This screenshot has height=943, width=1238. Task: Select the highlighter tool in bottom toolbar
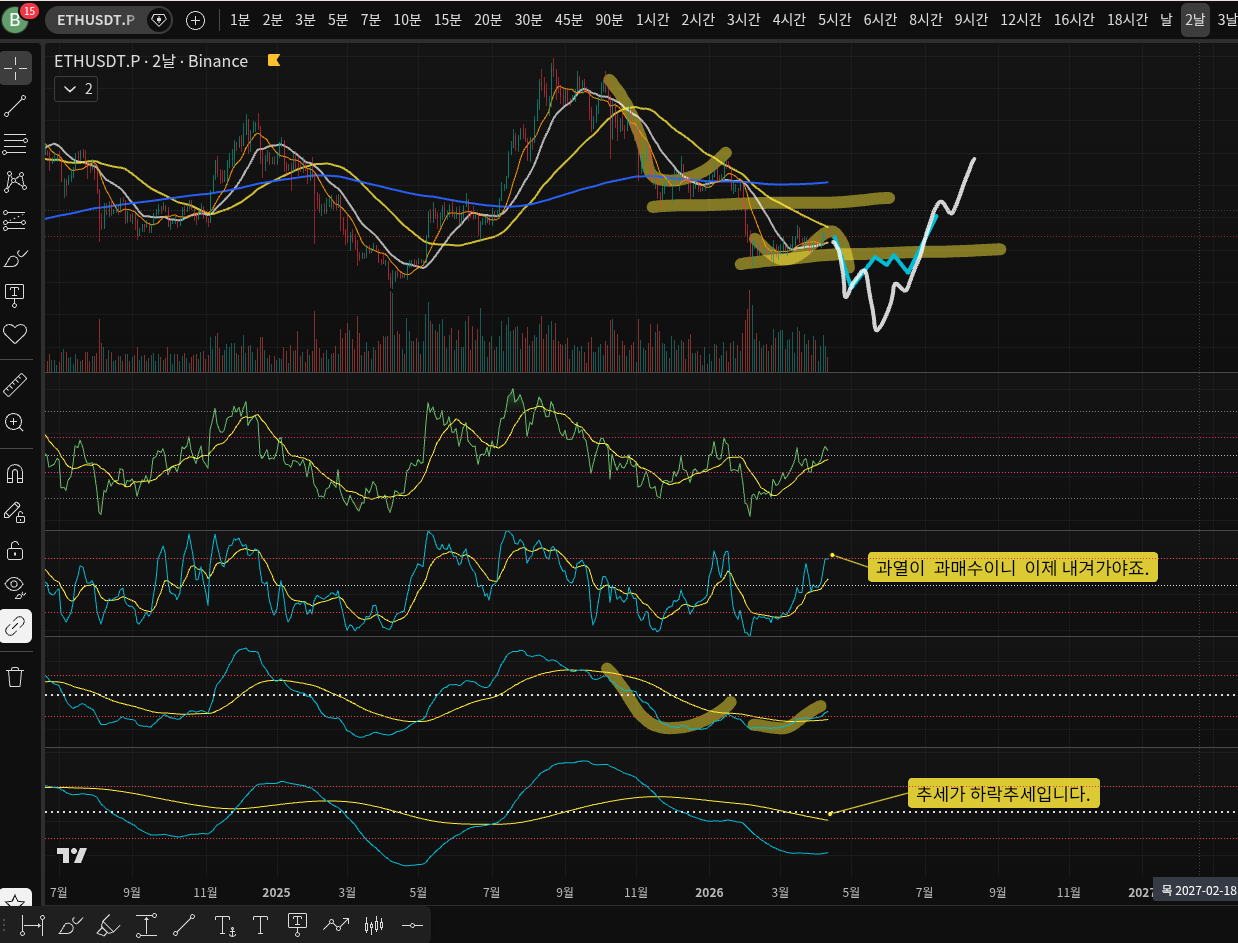click(x=108, y=926)
